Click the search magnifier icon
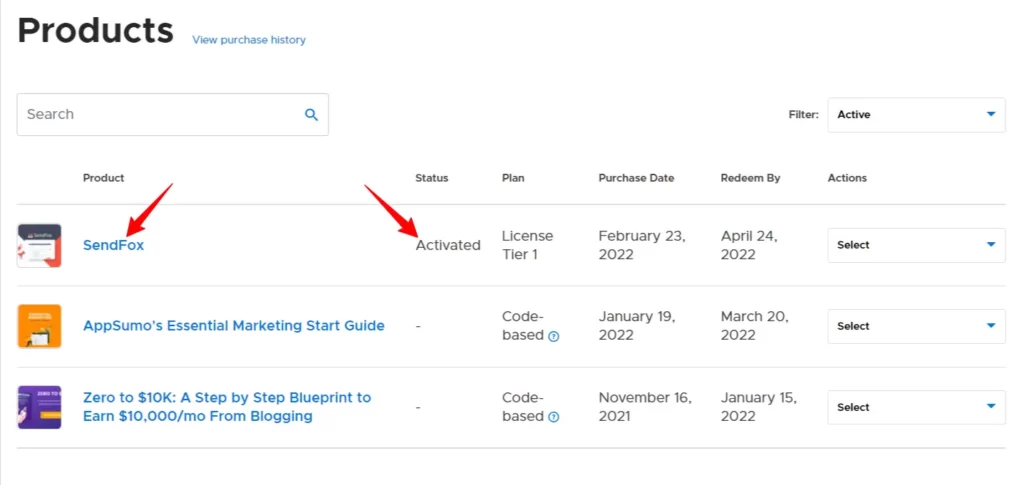1024x485 pixels. tap(311, 115)
